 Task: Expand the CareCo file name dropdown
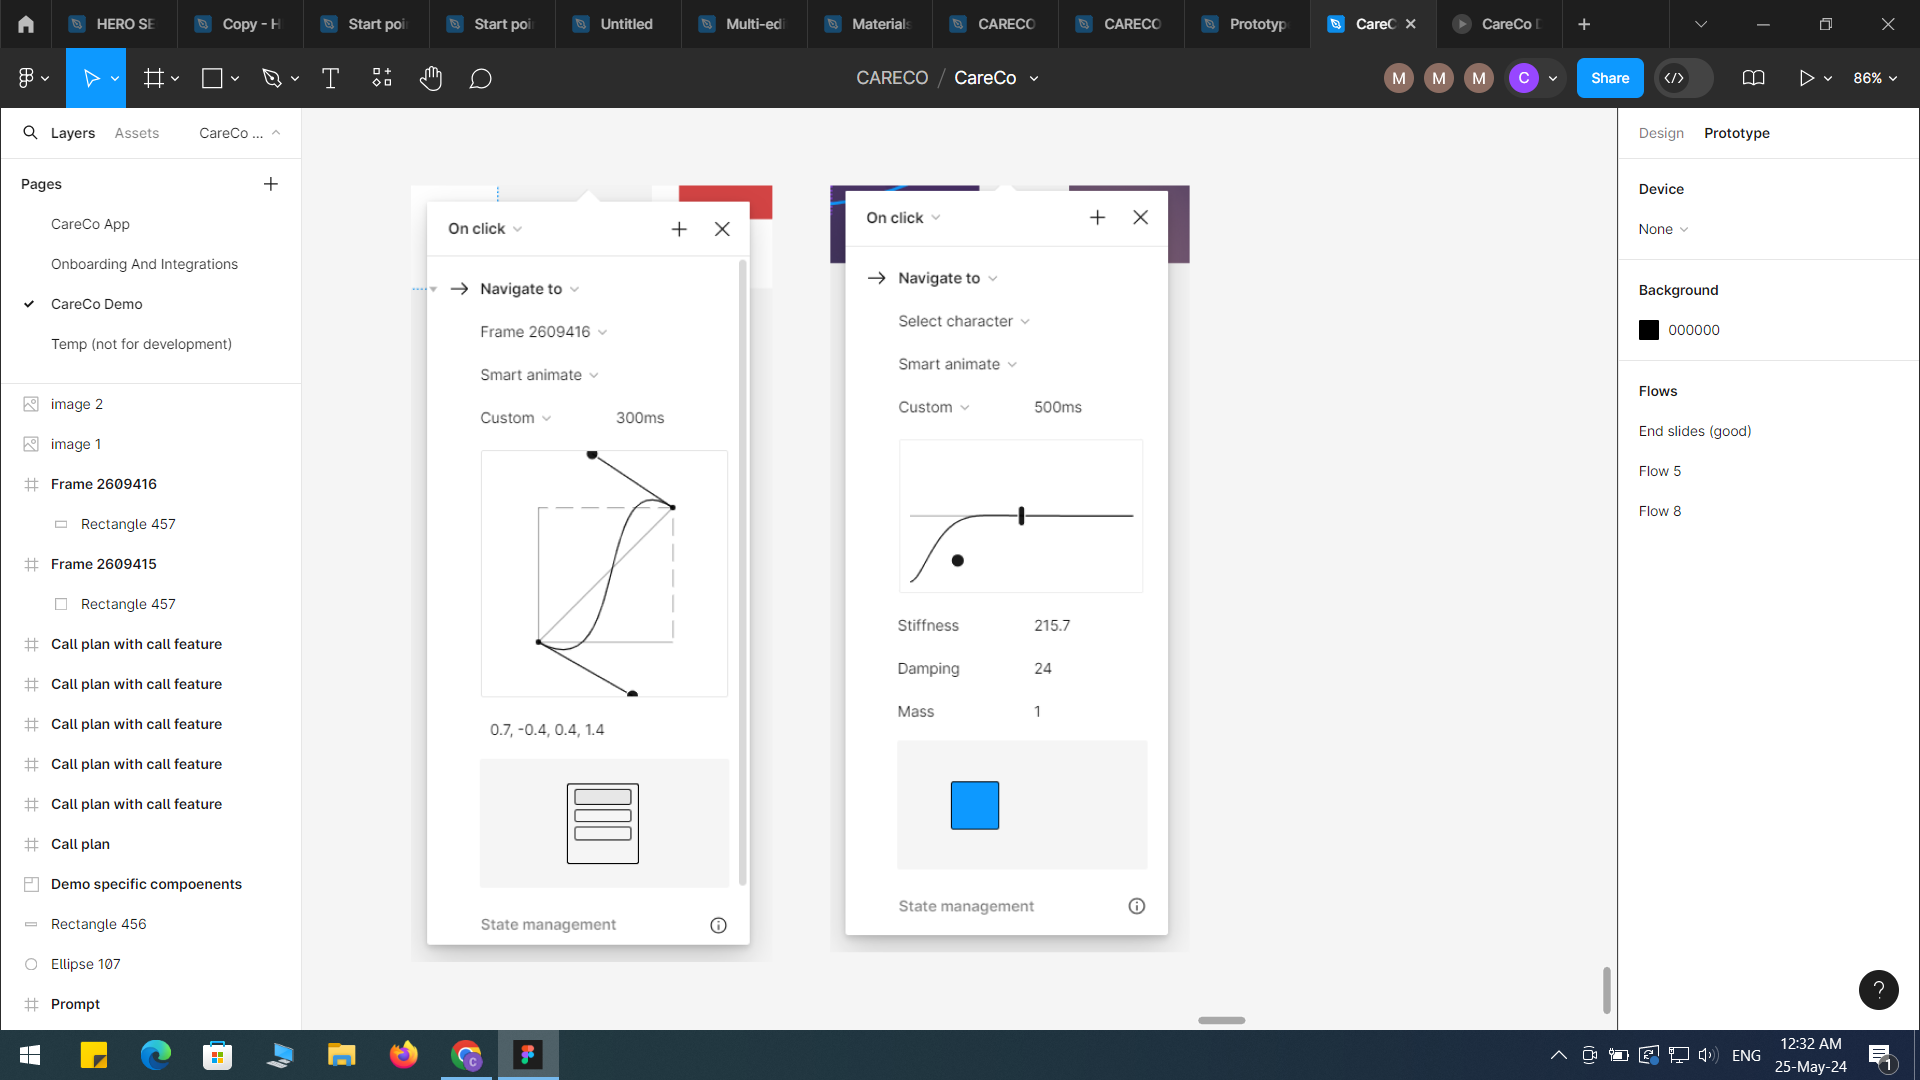(x=1034, y=78)
